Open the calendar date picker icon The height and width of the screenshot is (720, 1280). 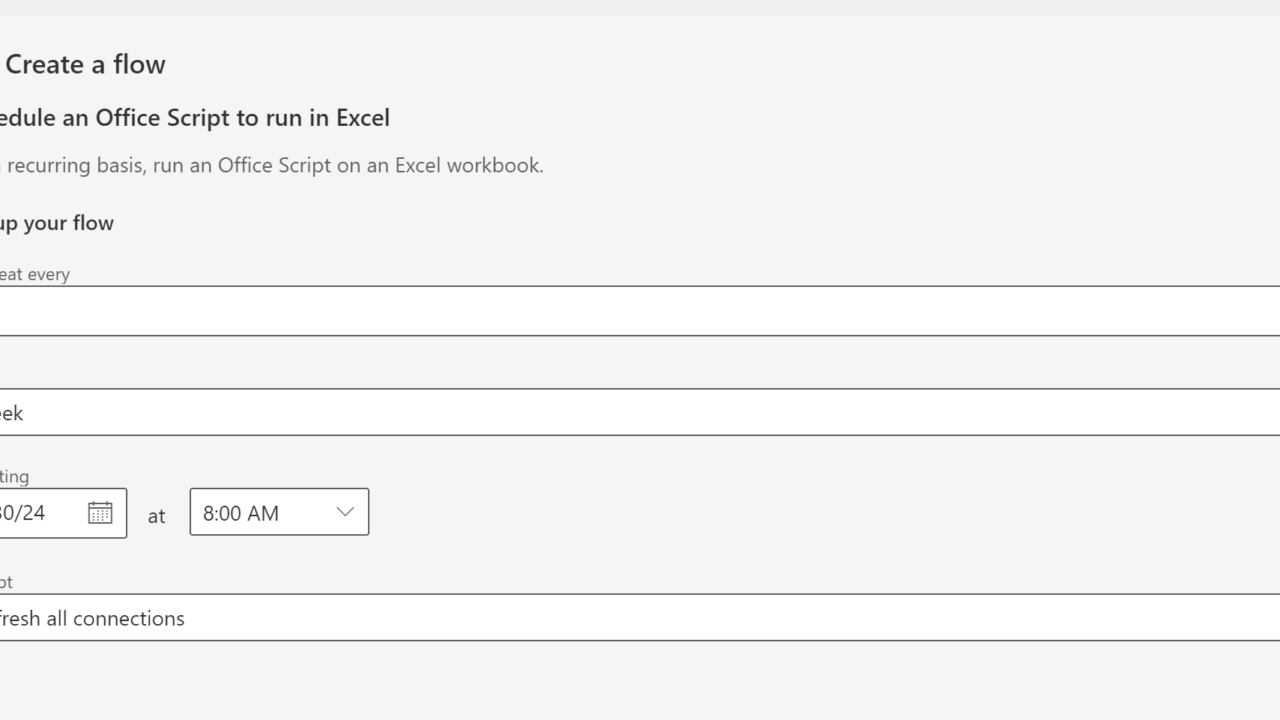100,513
